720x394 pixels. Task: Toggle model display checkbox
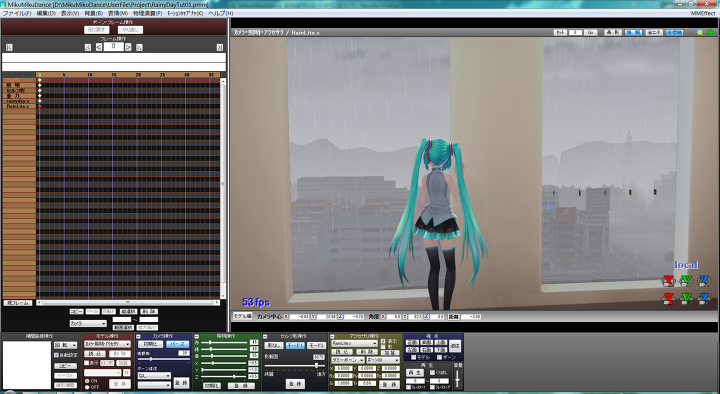click(87, 363)
